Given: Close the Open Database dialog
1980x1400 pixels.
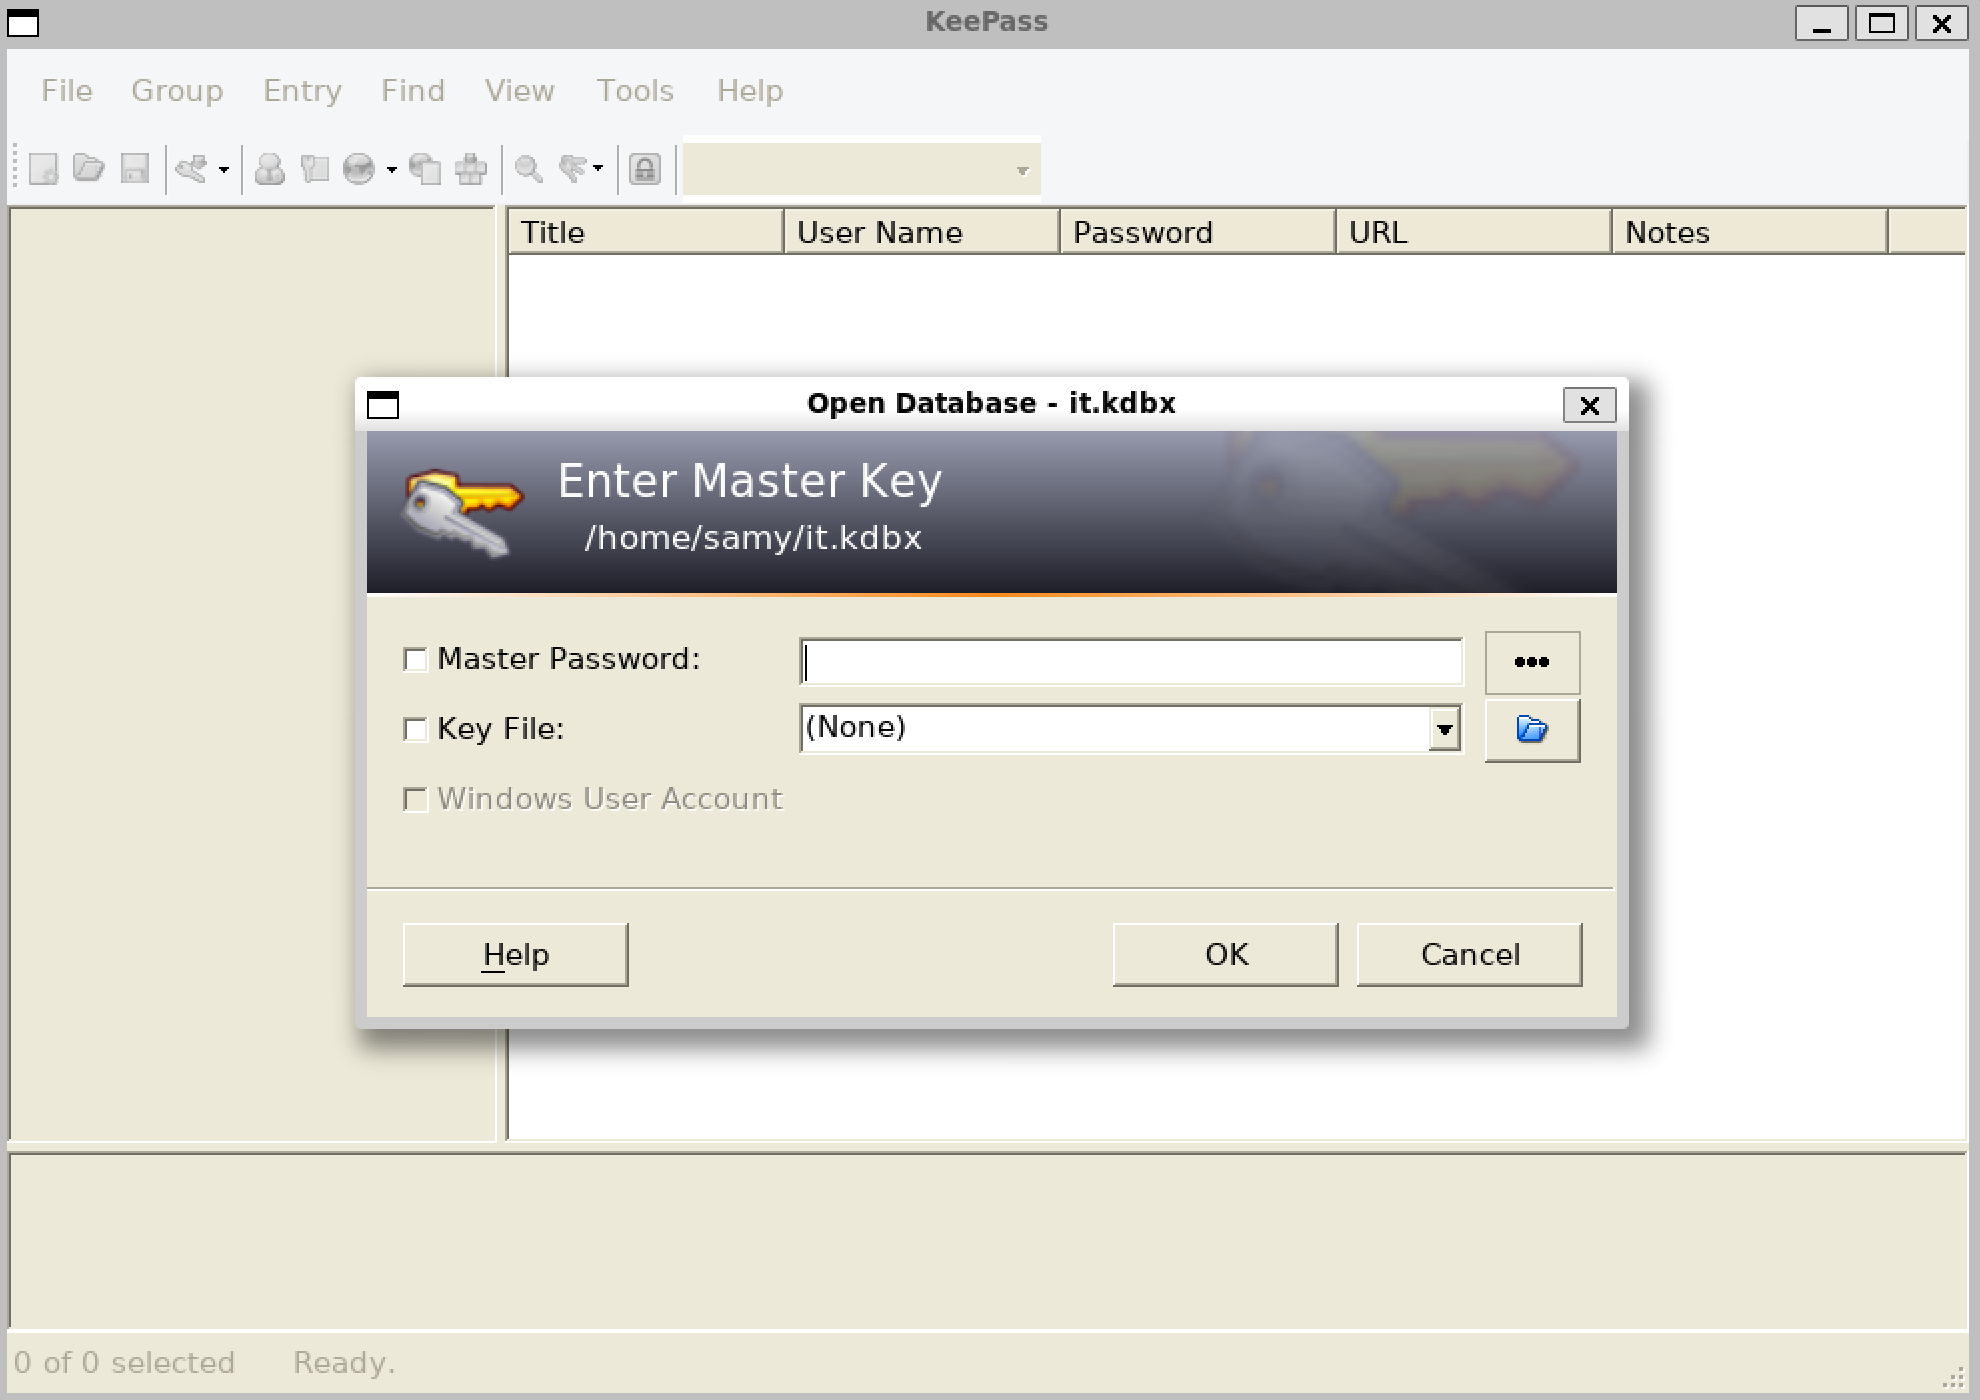Looking at the screenshot, I should click(x=1589, y=405).
